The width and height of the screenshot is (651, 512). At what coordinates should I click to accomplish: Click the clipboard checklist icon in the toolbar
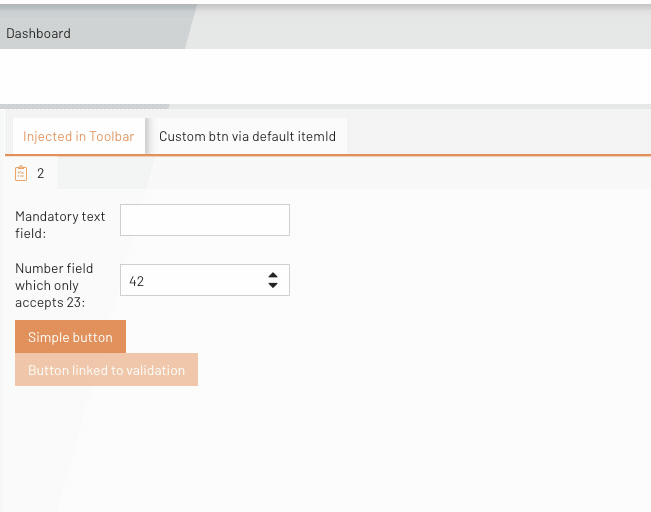pos(21,173)
